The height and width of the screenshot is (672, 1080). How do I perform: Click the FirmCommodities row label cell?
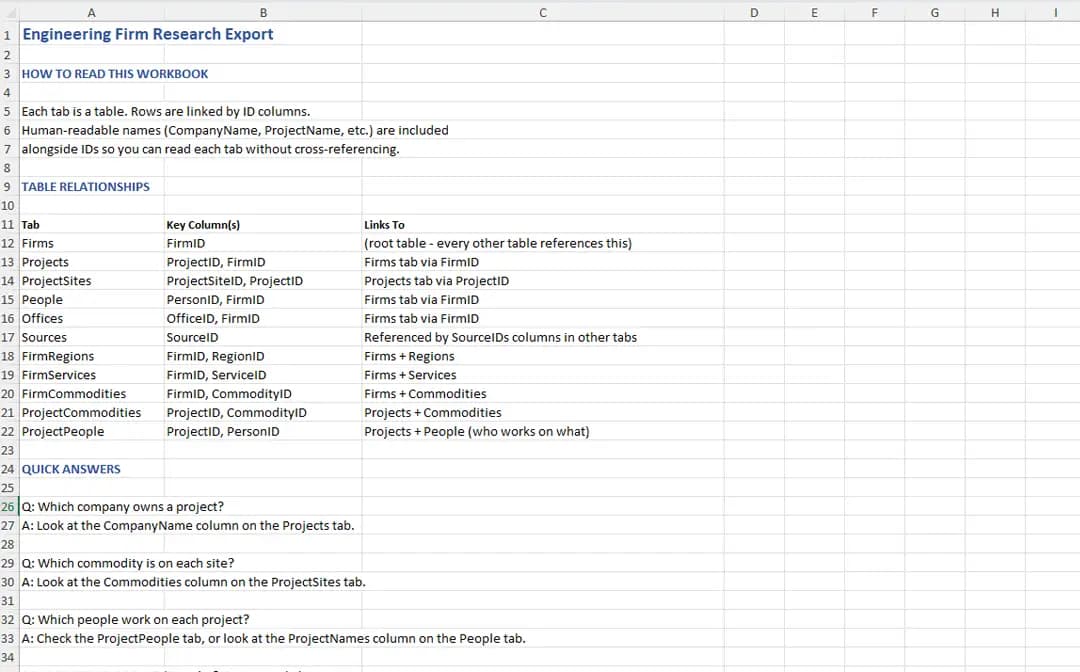tap(91, 393)
